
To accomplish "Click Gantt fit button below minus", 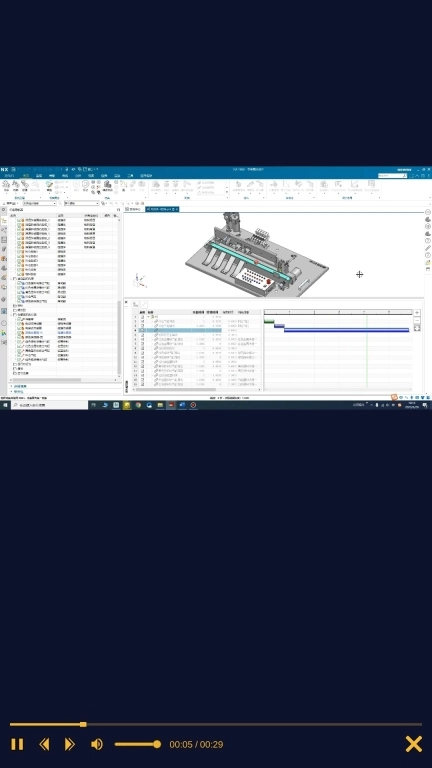I will (x=417, y=328).
